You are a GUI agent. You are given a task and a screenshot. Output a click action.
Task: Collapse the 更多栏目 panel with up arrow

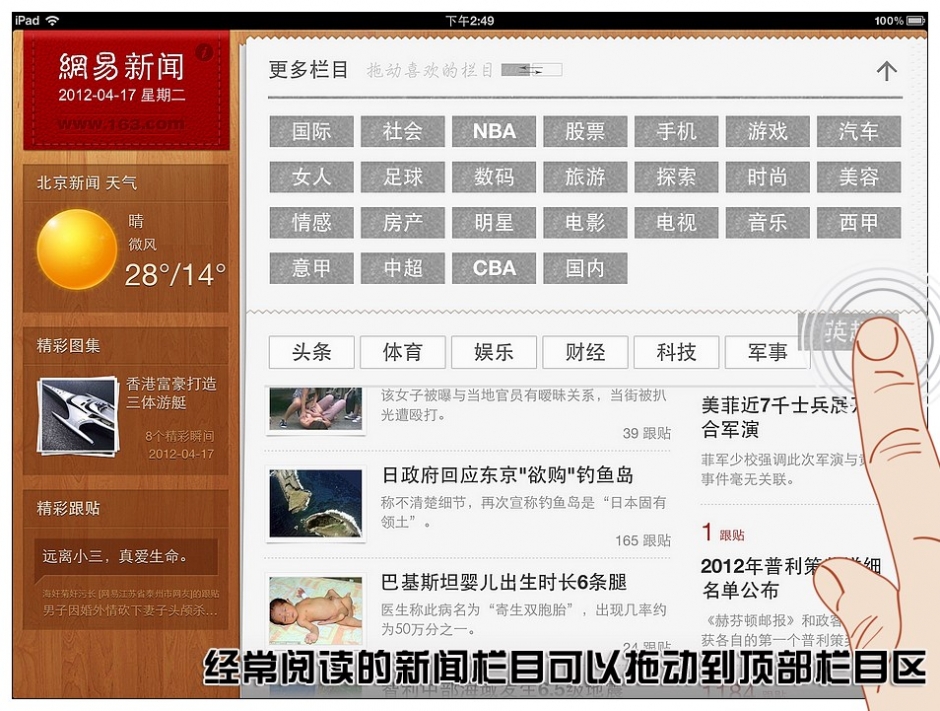887,71
